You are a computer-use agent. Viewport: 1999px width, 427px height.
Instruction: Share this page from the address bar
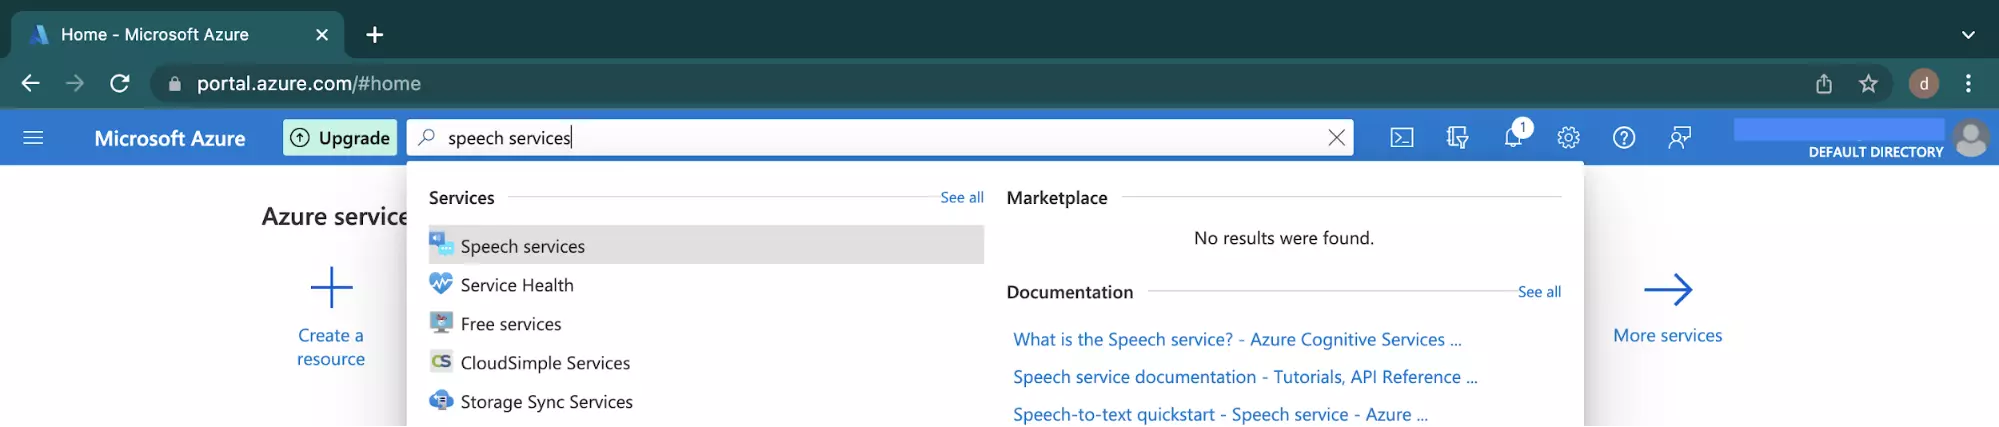1824,84
